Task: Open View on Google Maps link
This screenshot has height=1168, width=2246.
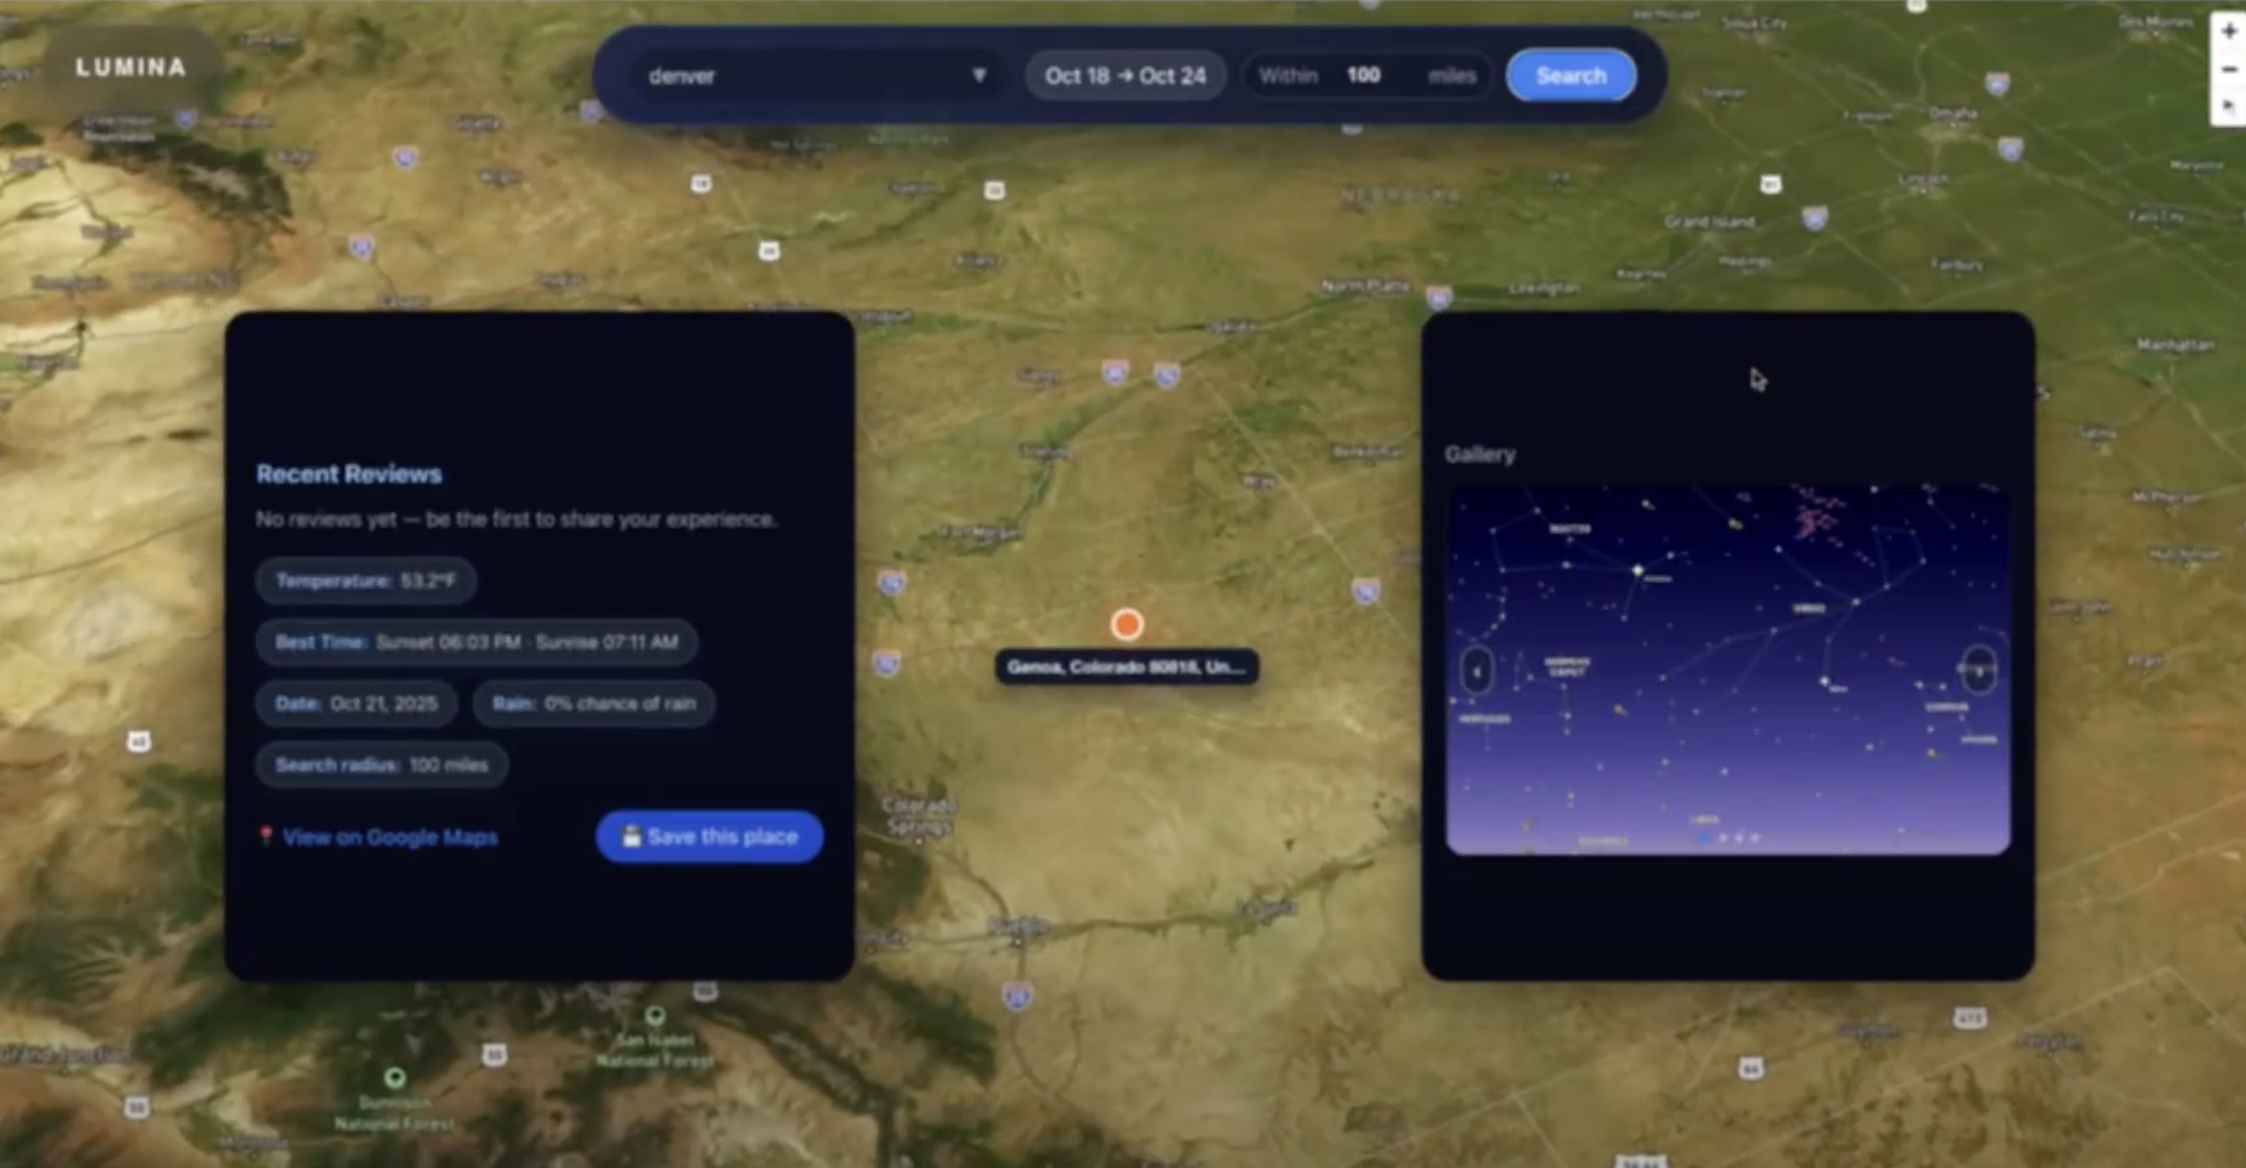Action: [389, 838]
